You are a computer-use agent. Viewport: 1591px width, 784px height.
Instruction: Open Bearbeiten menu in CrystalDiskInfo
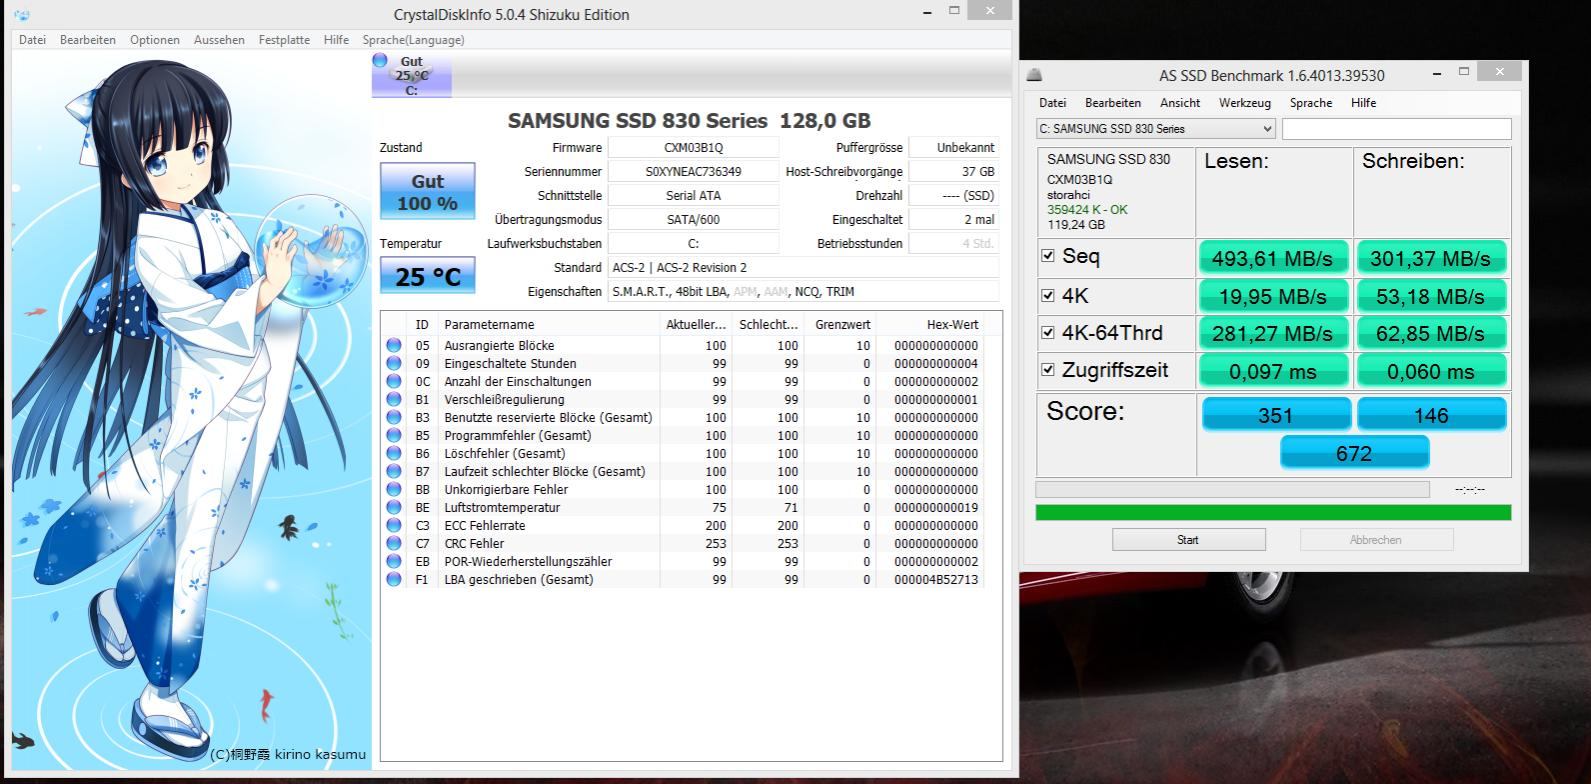pos(87,40)
